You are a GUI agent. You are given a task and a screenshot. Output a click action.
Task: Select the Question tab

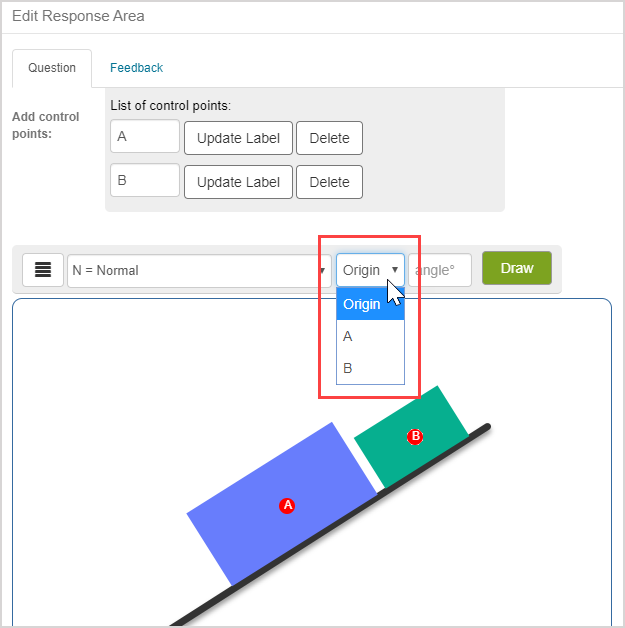point(52,68)
